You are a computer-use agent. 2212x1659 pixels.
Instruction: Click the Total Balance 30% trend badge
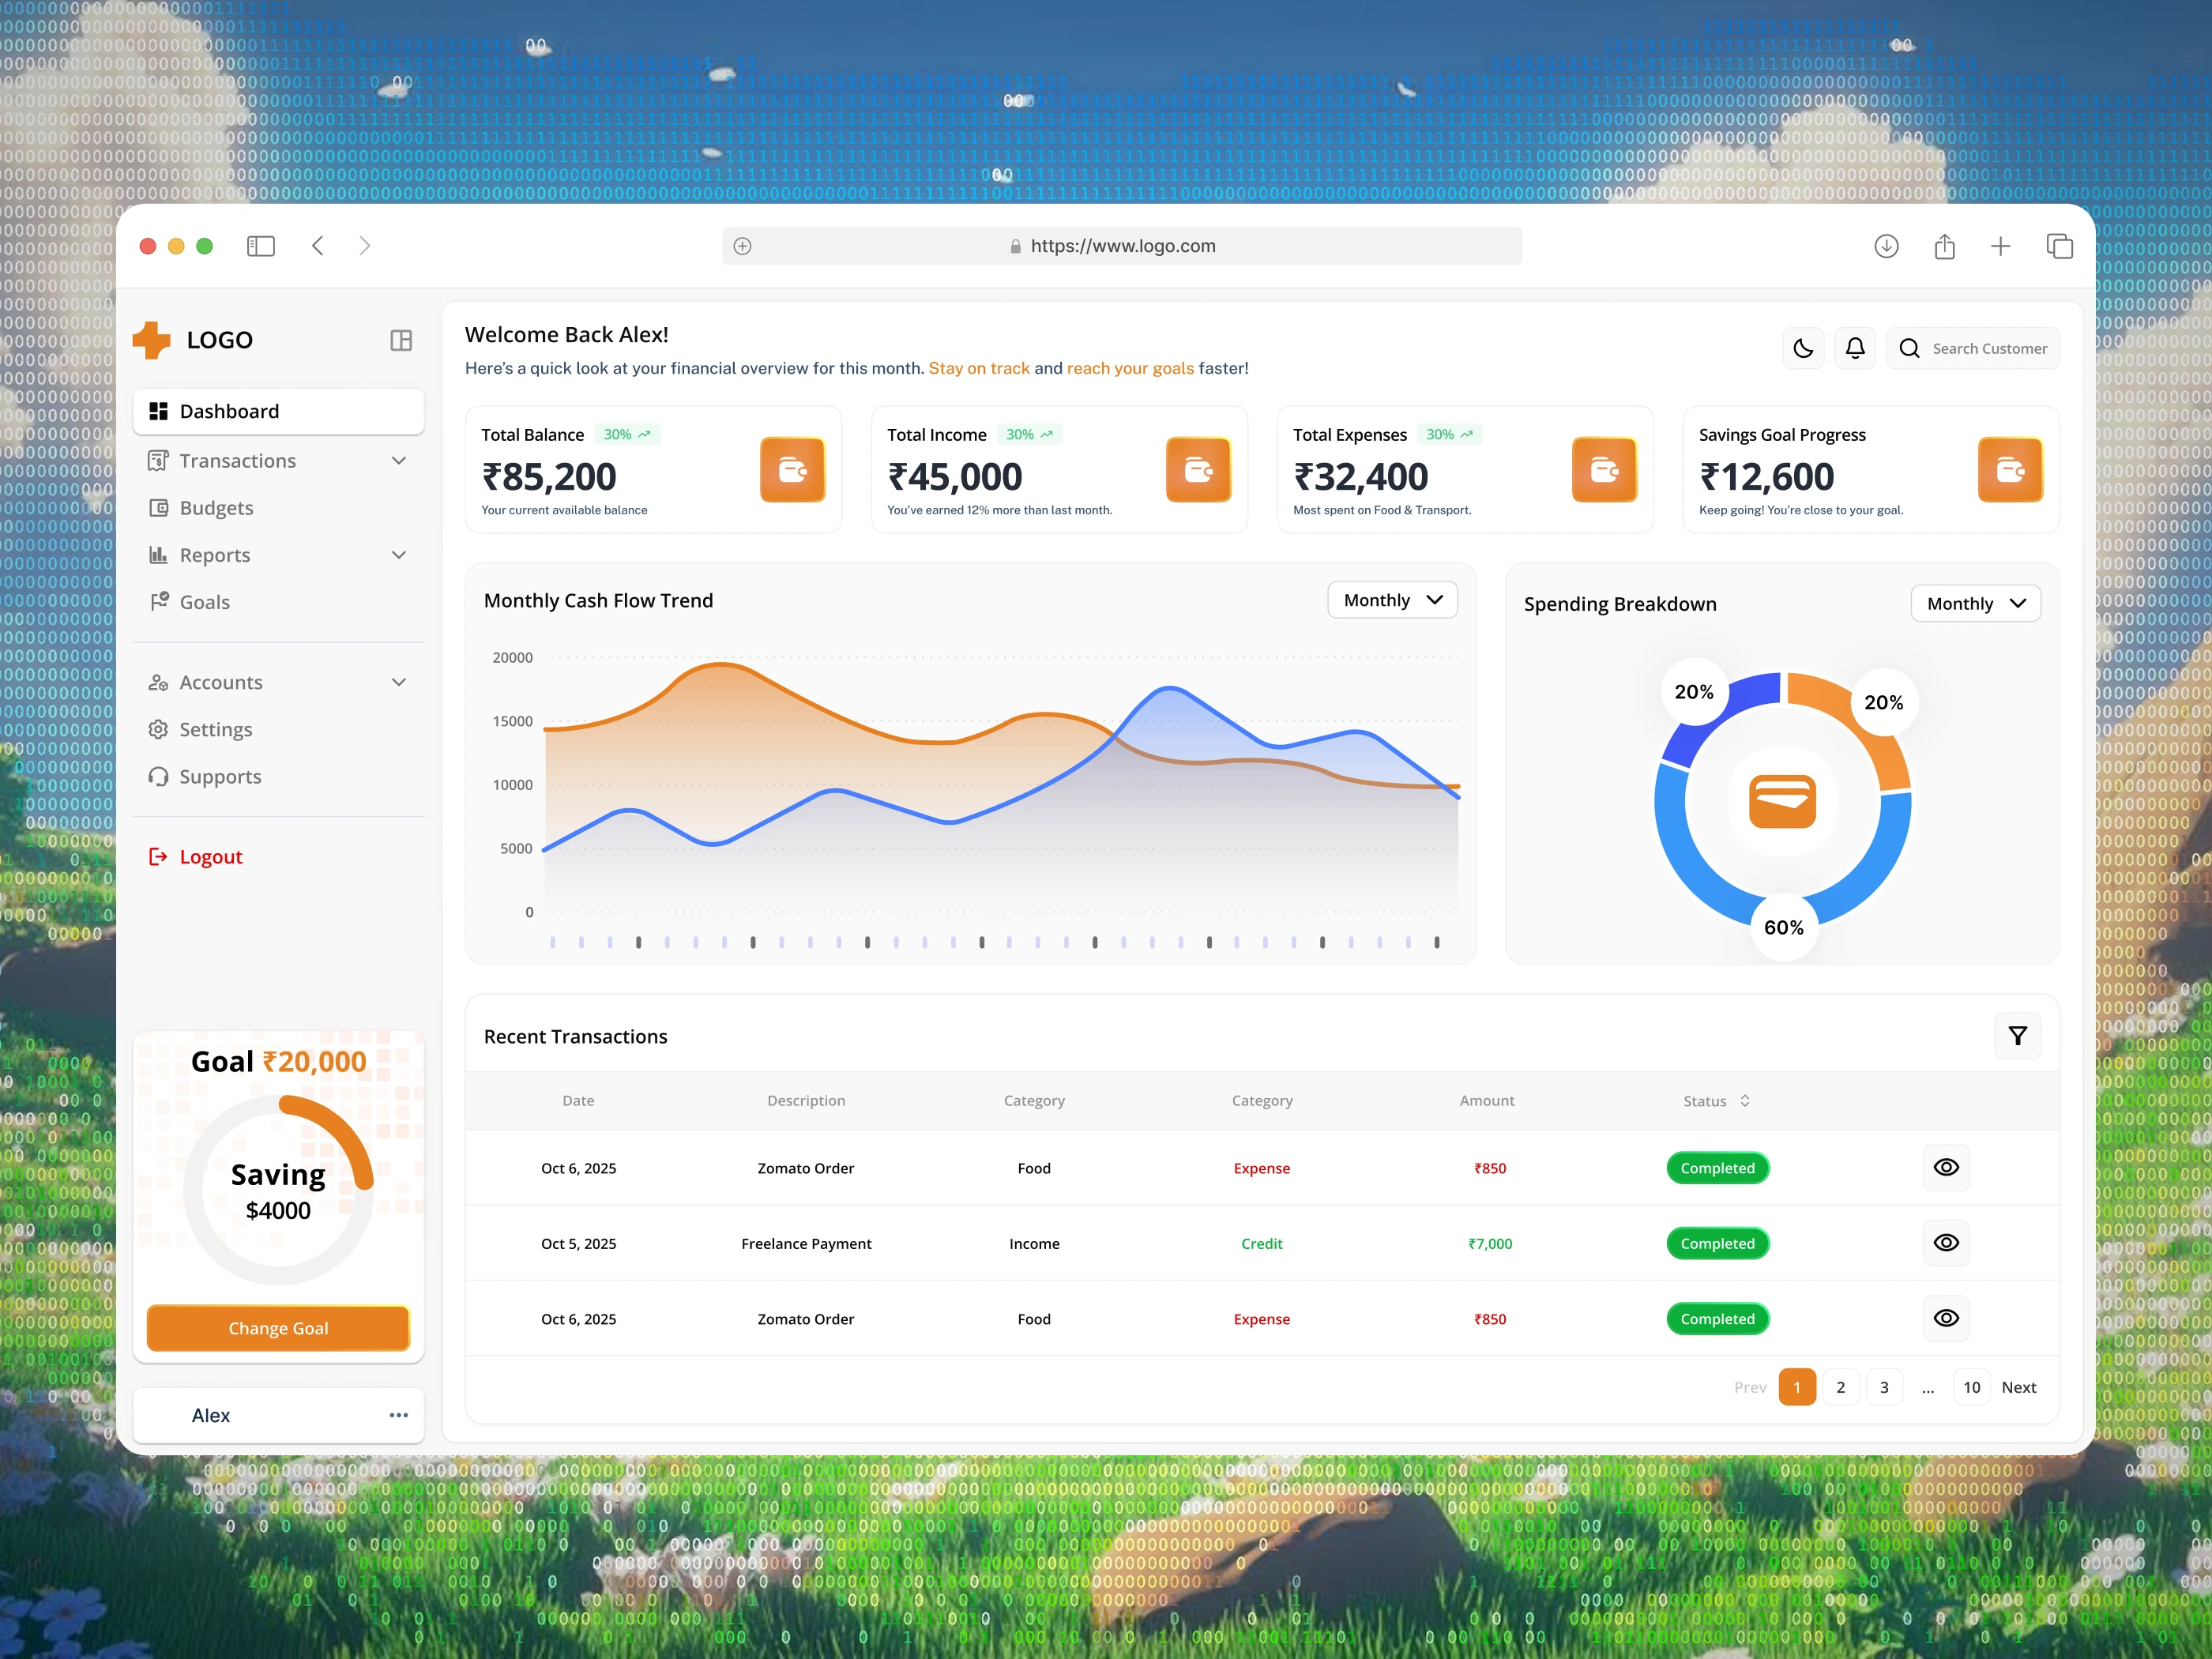pos(627,435)
